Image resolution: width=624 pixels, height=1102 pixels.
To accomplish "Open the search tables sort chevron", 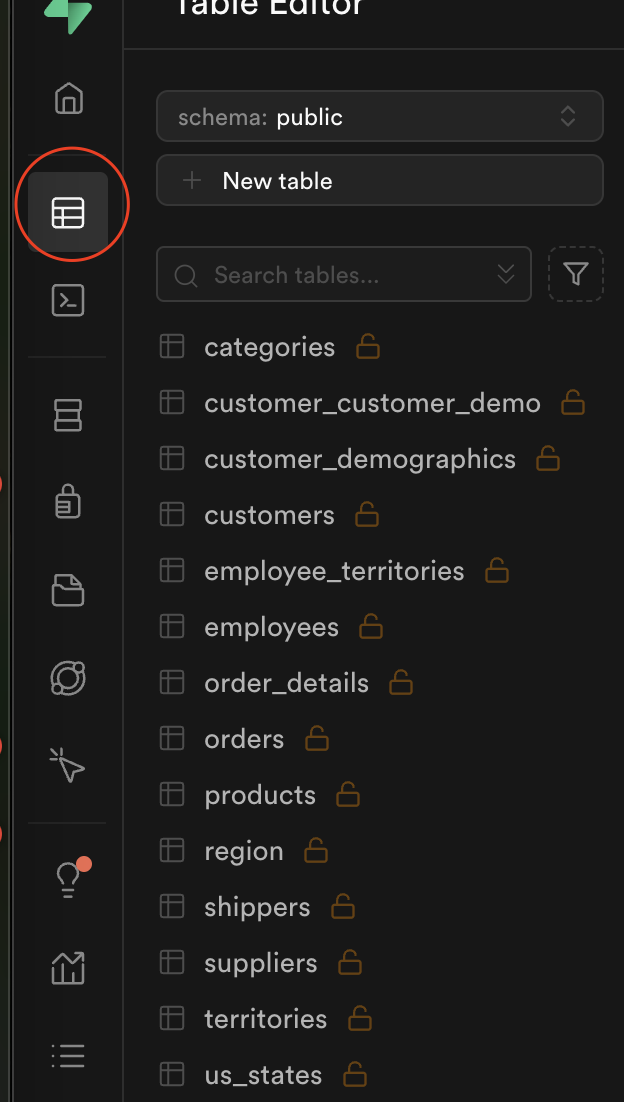I will [x=506, y=275].
